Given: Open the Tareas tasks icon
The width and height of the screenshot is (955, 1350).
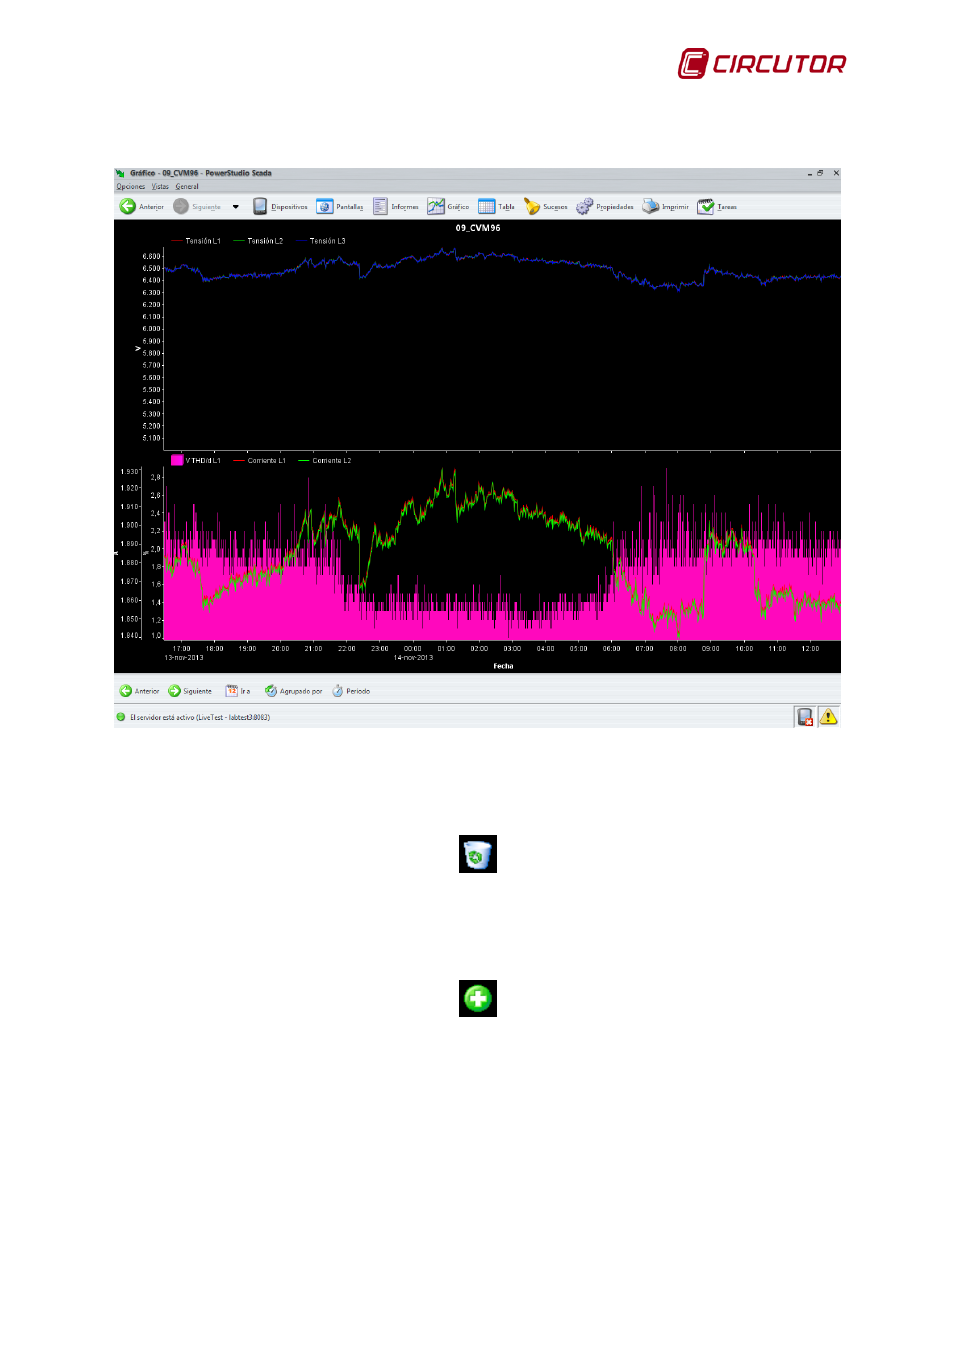Looking at the screenshot, I should (706, 207).
